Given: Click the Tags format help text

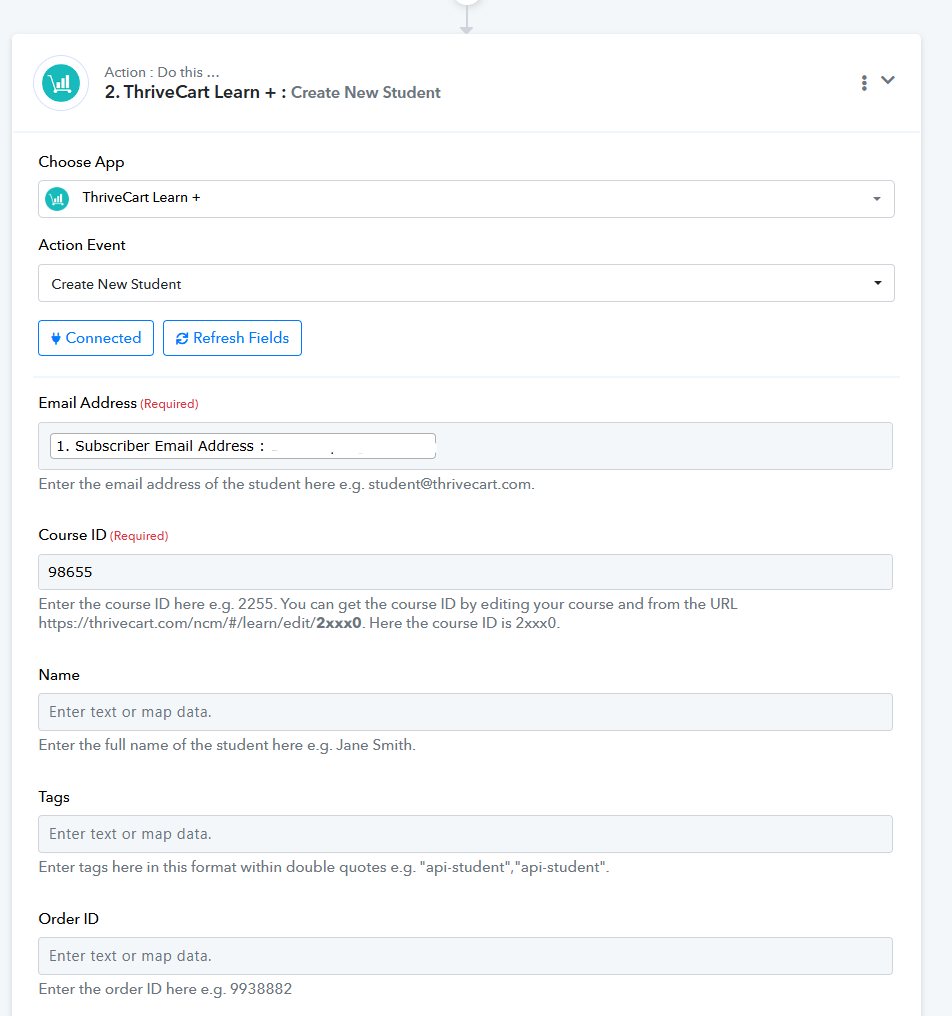Looking at the screenshot, I should 324,867.
